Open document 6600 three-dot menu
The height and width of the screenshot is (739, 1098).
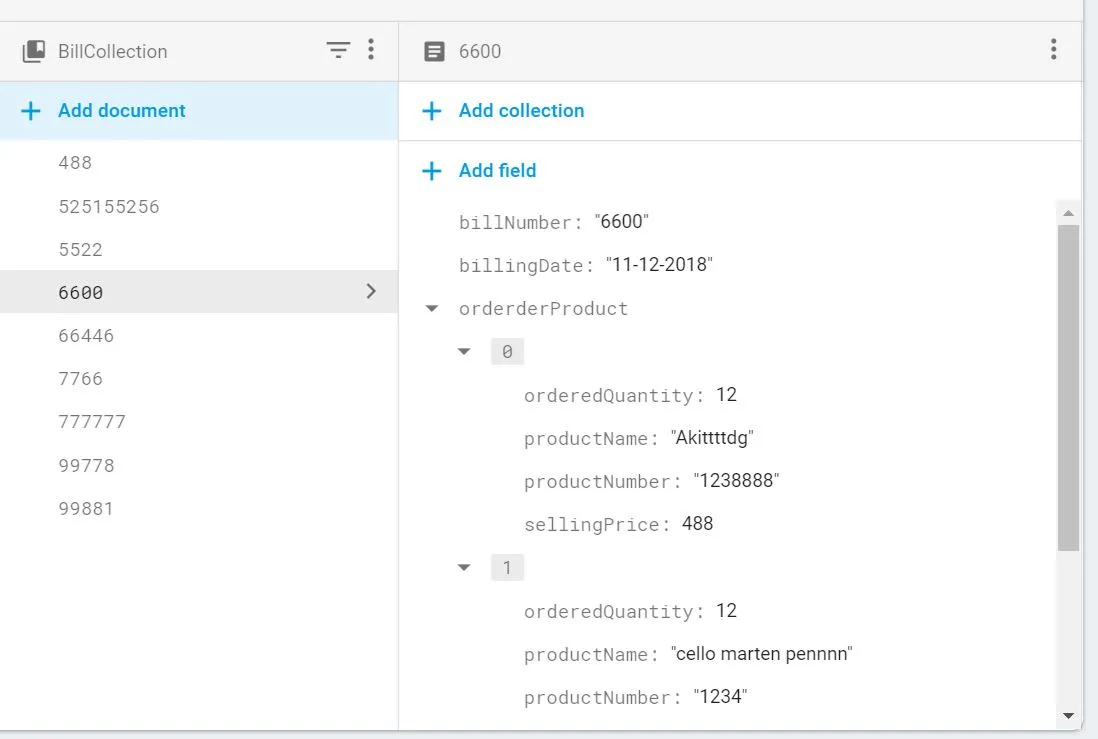(1053, 50)
